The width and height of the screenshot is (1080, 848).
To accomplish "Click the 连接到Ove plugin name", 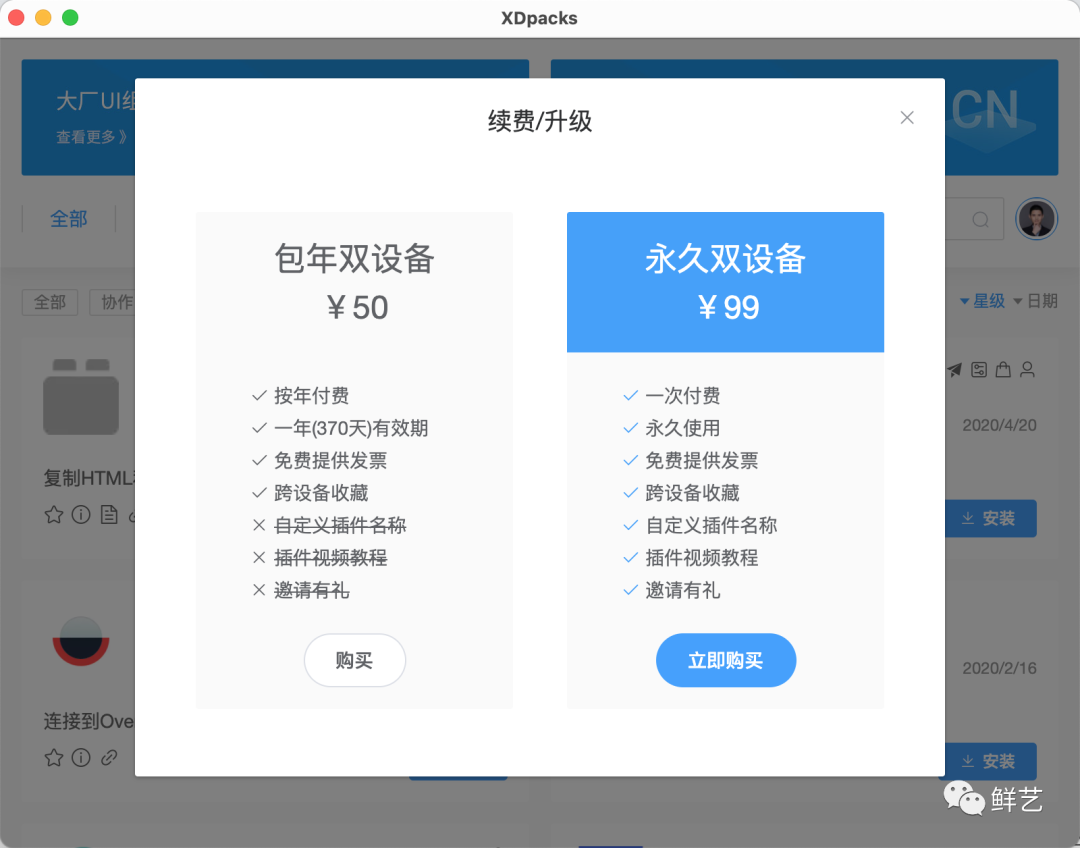I will click(x=89, y=721).
